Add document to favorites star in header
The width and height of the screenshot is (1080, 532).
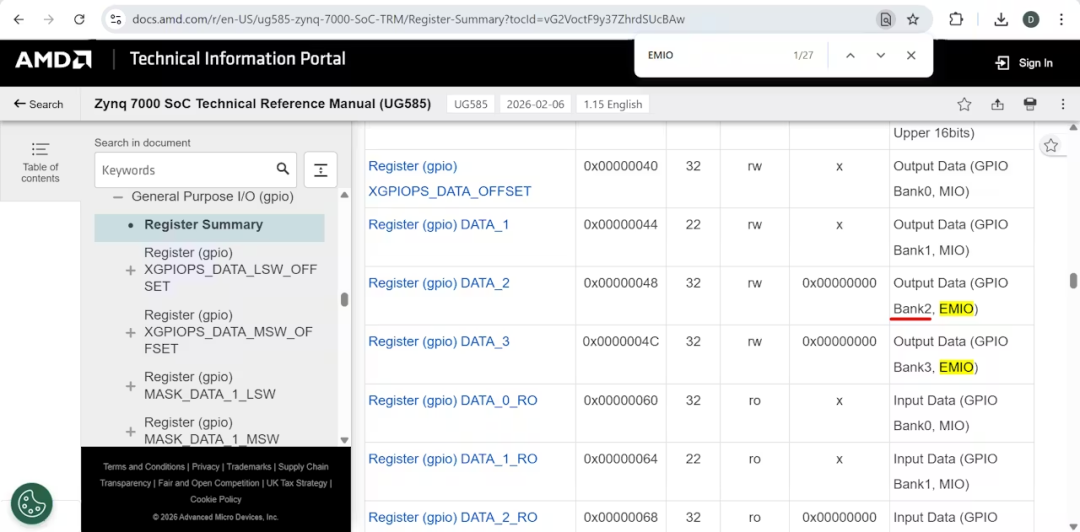(x=964, y=104)
